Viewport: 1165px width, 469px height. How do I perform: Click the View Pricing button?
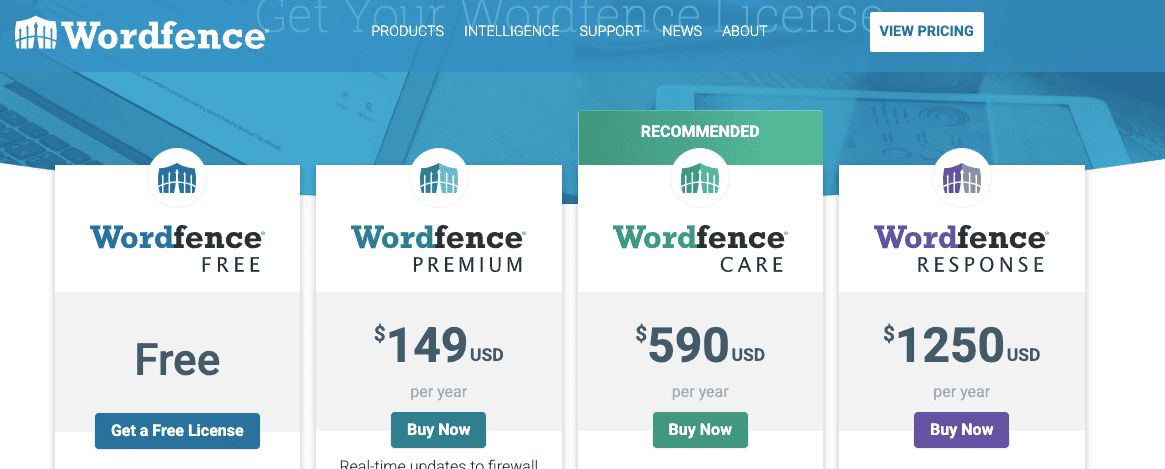coord(926,31)
